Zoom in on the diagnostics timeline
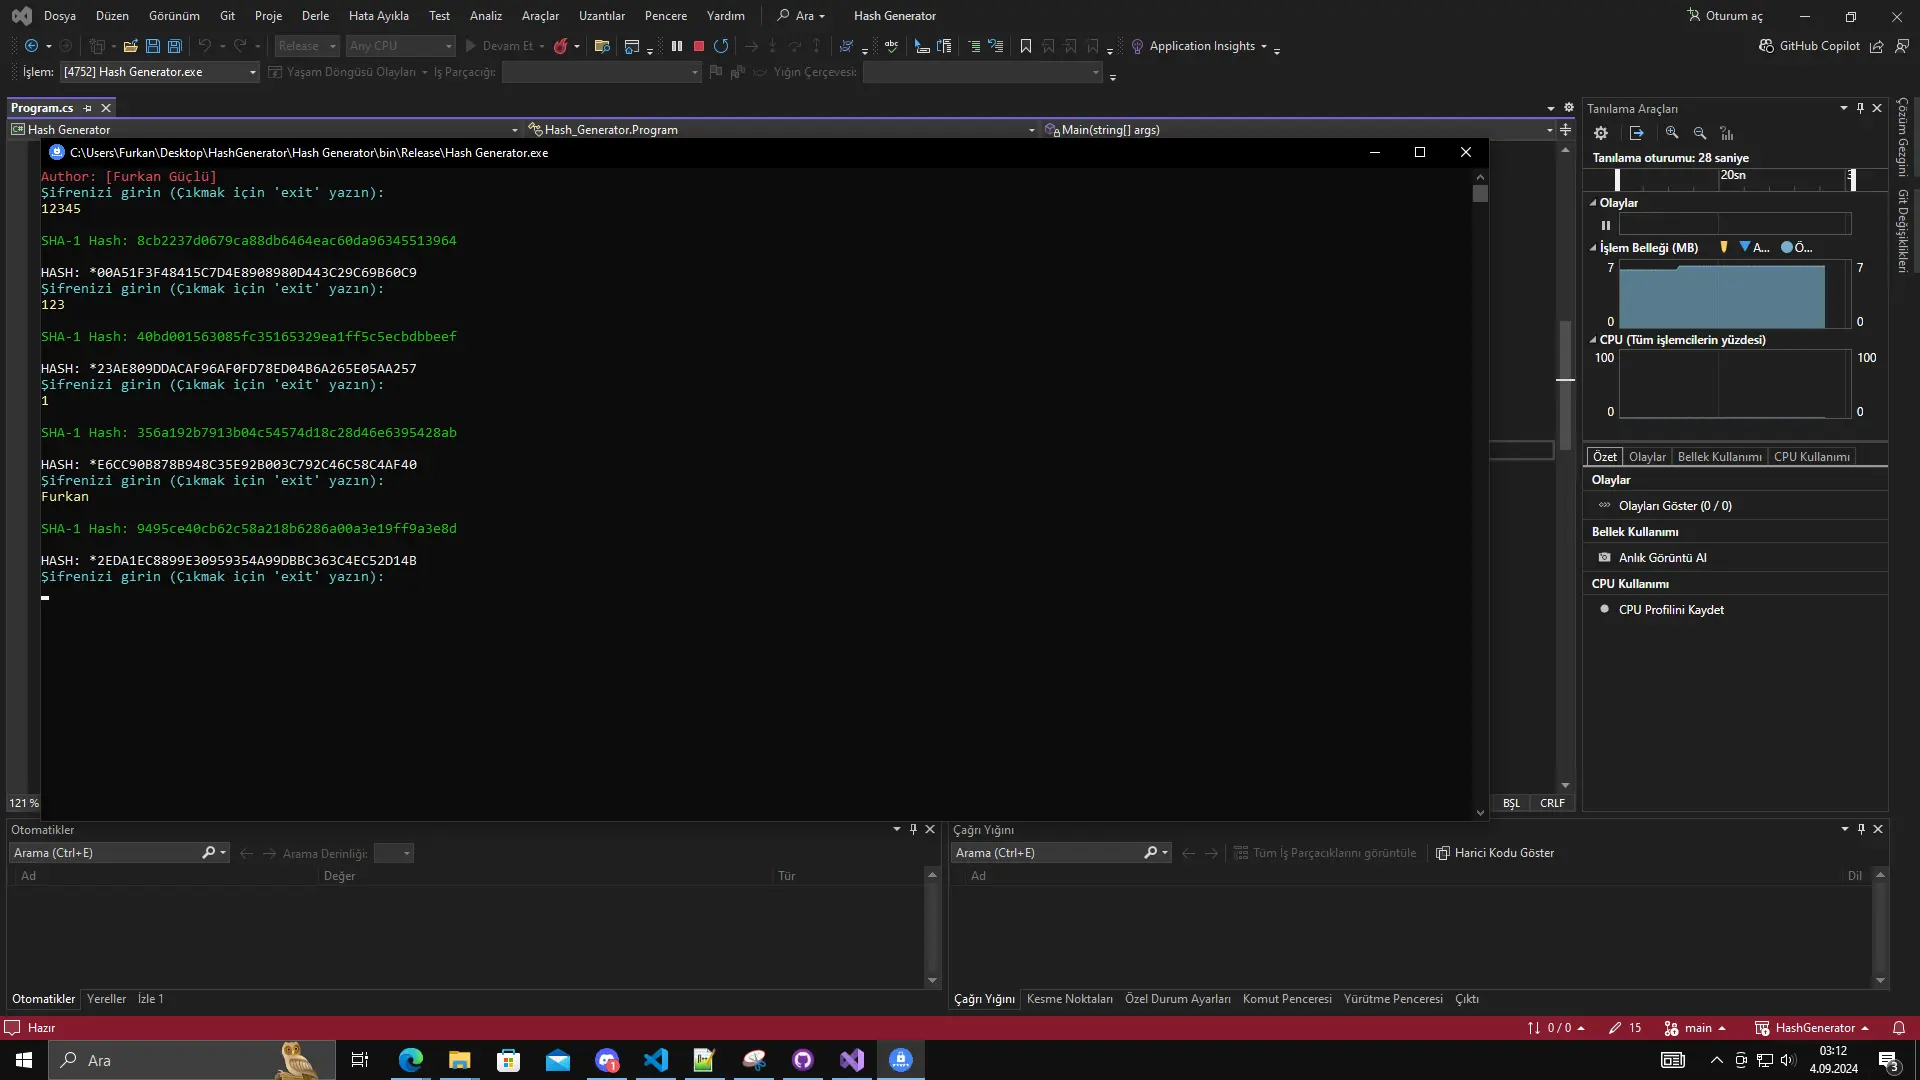This screenshot has width=1920, height=1080. [1672, 133]
